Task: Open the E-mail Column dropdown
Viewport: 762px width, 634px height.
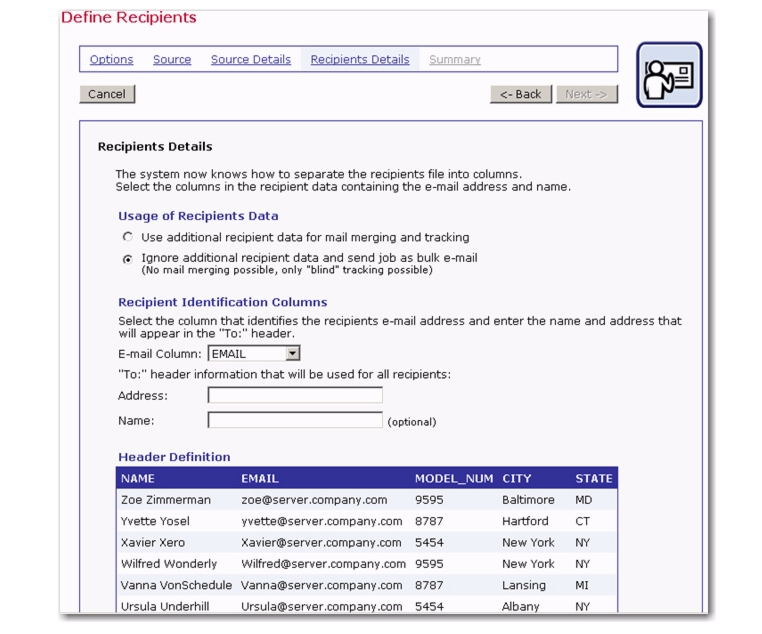Action: 254,353
